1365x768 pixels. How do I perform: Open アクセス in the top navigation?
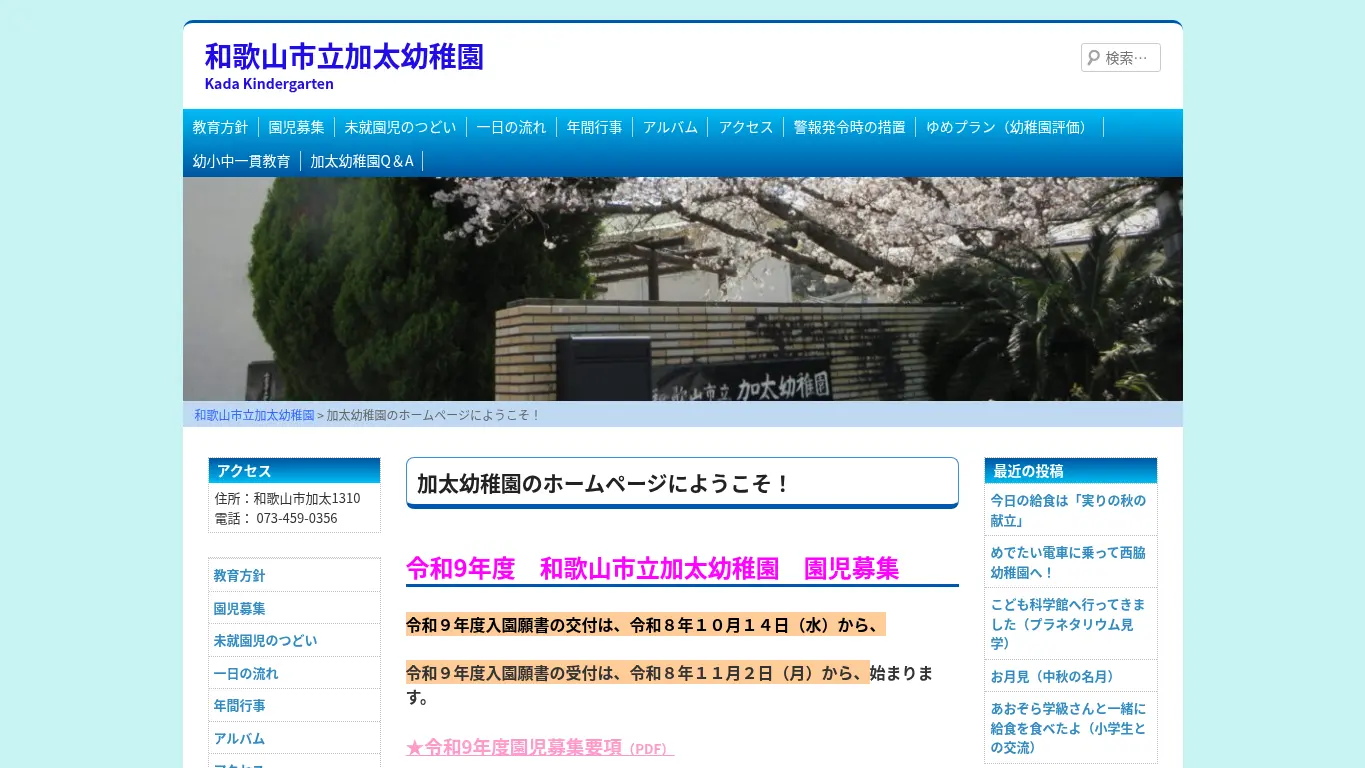click(746, 127)
